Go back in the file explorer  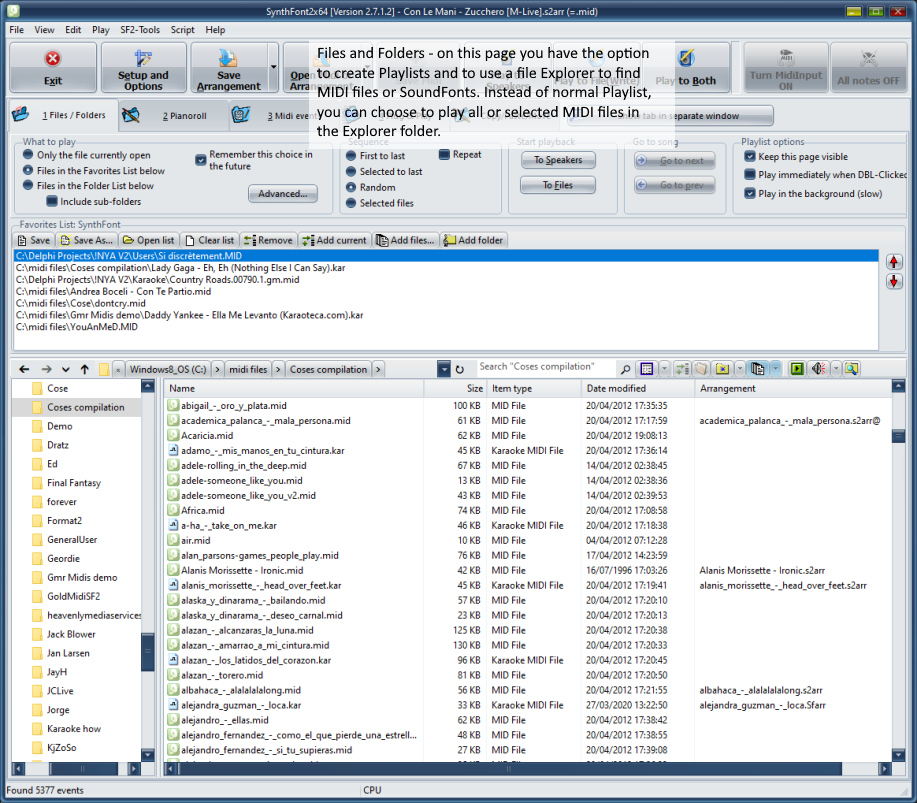pyautogui.click(x=24, y=369)
